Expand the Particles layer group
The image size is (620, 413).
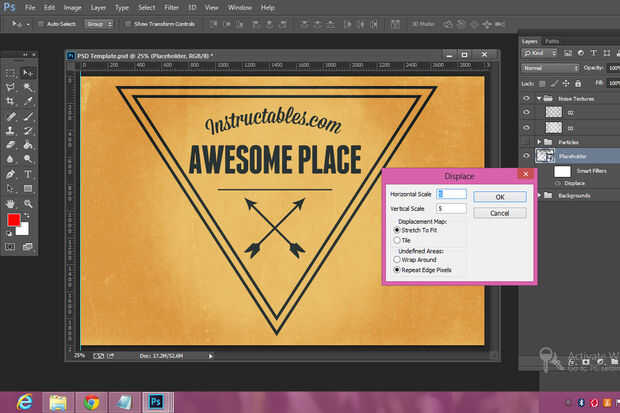(537, 142)
